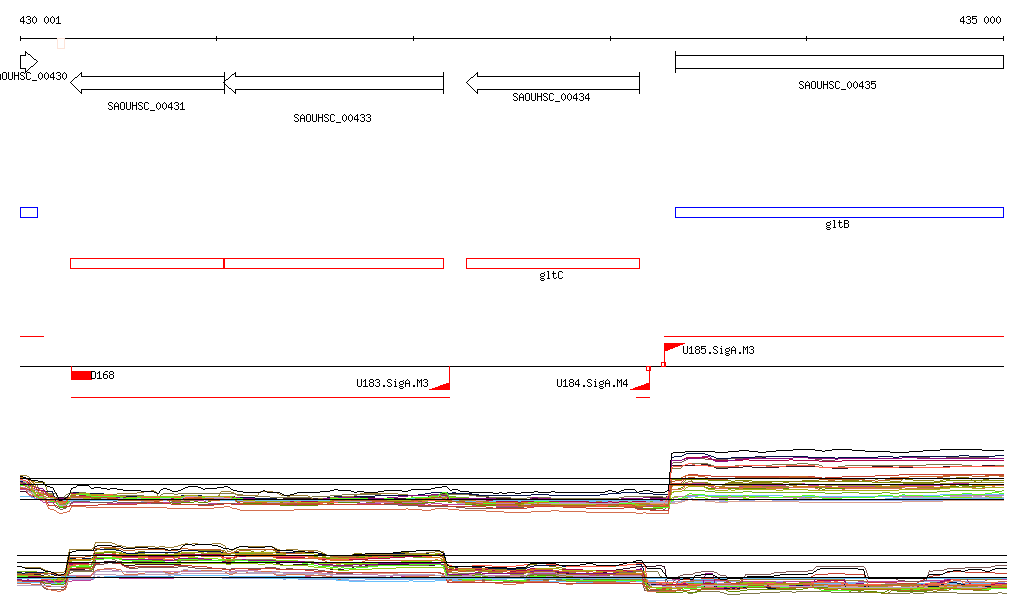Select the SAOUHSC_00435 gene box
1024x611 pixels.
[x=839, y=62]
